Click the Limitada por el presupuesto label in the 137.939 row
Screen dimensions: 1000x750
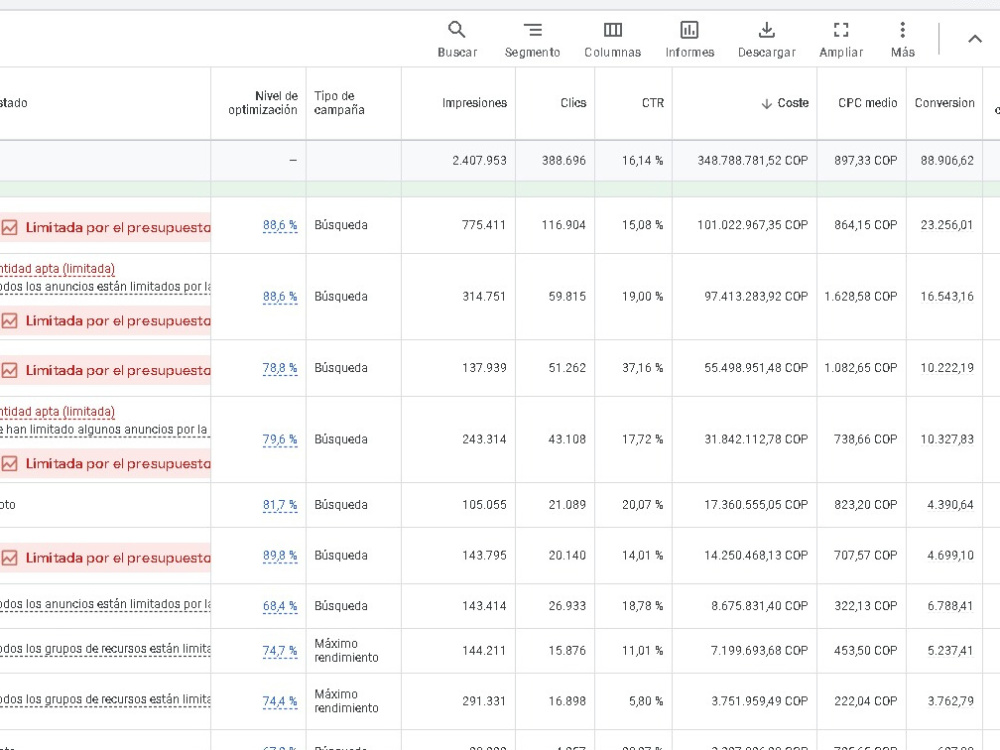click(118, 370)
